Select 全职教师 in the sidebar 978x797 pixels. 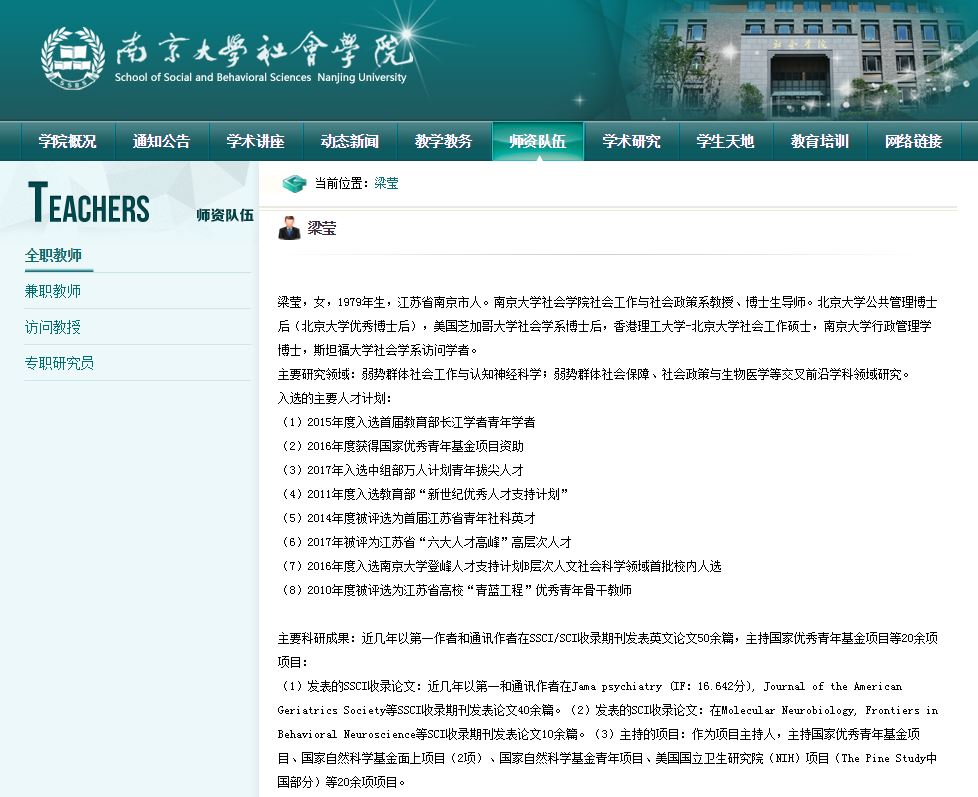click(53, 255)
